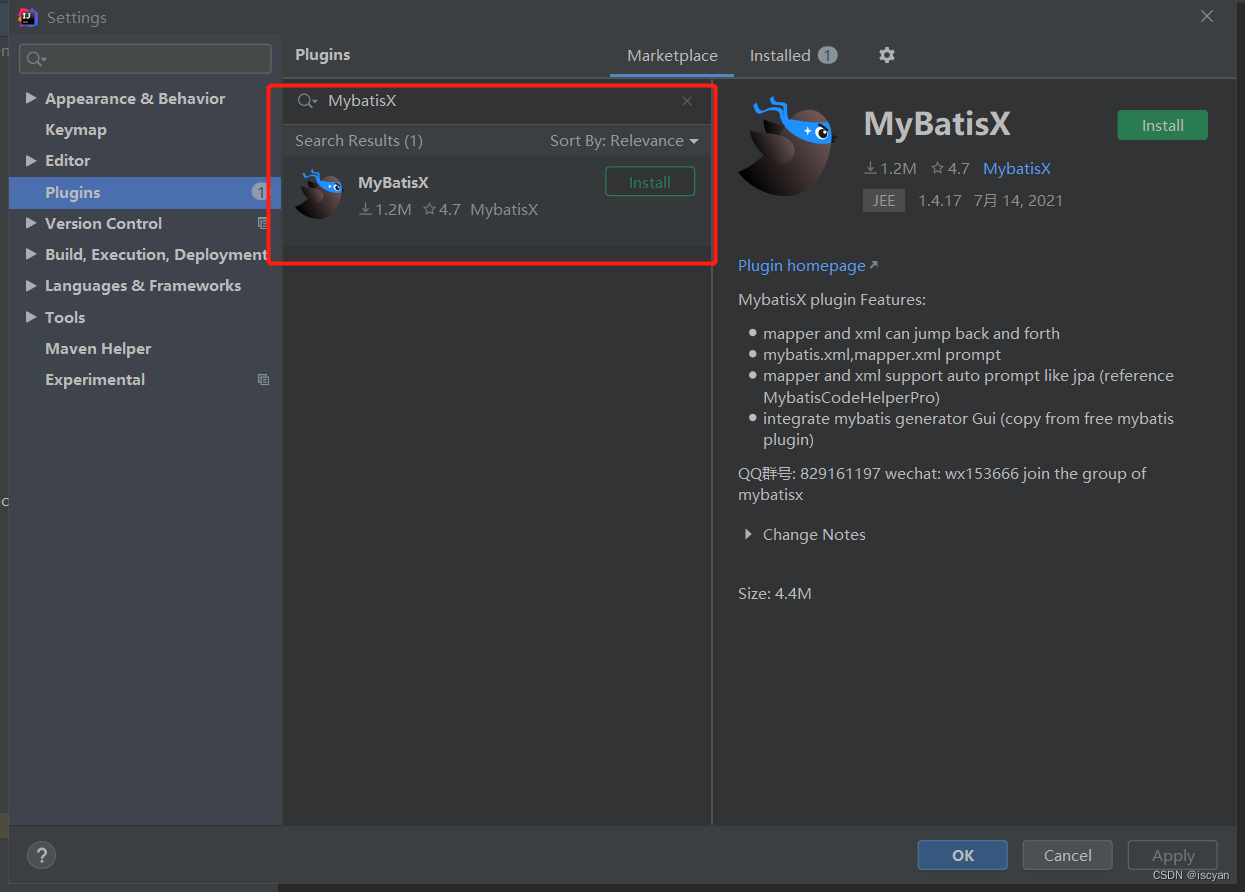Click the settings sidebar search icon

(36, 59)
